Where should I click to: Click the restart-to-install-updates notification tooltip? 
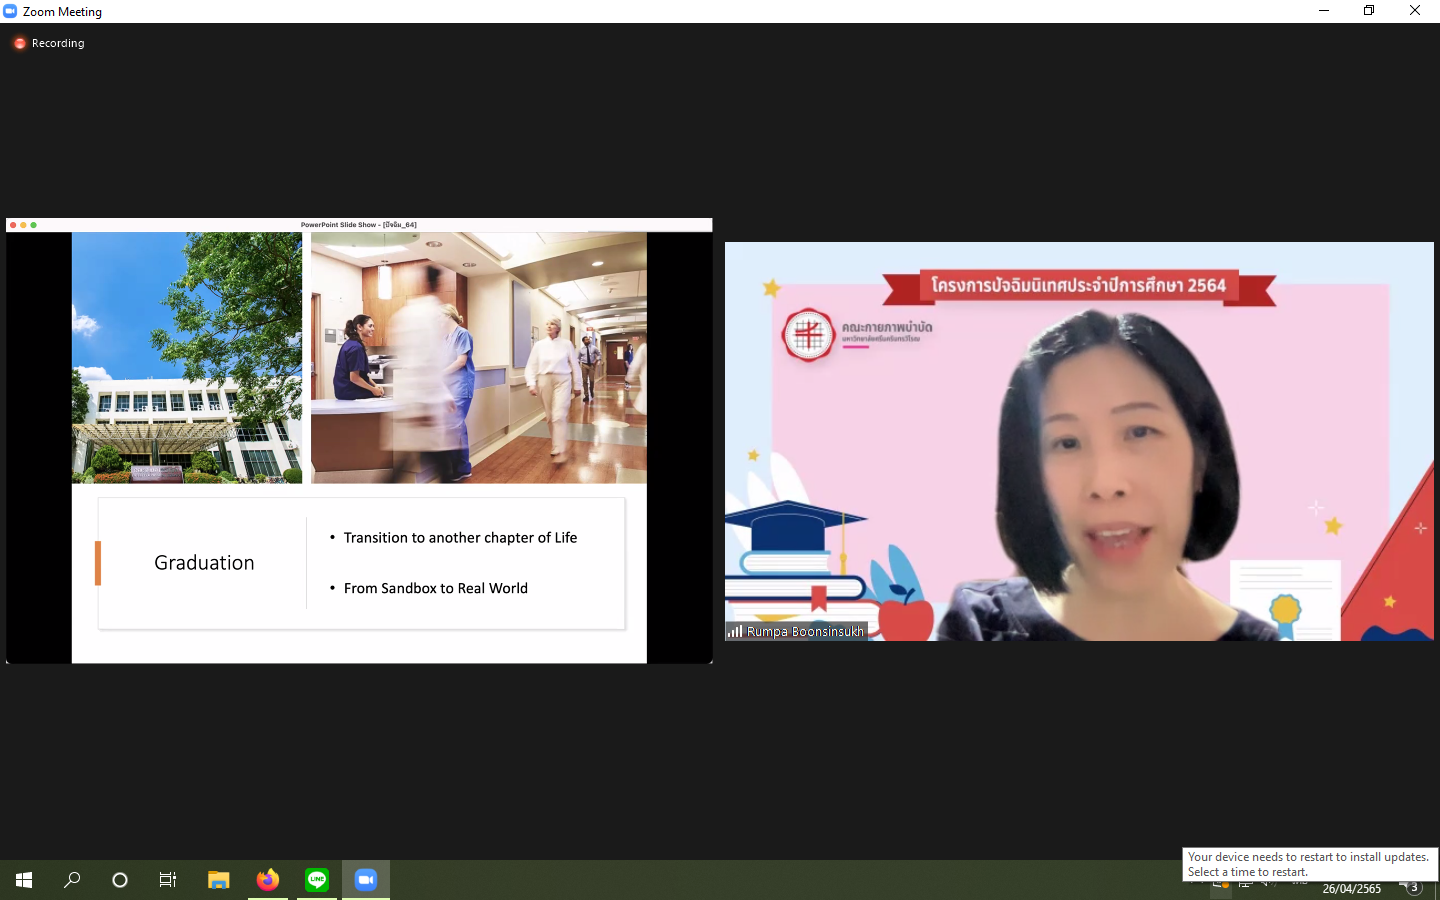1308,864
